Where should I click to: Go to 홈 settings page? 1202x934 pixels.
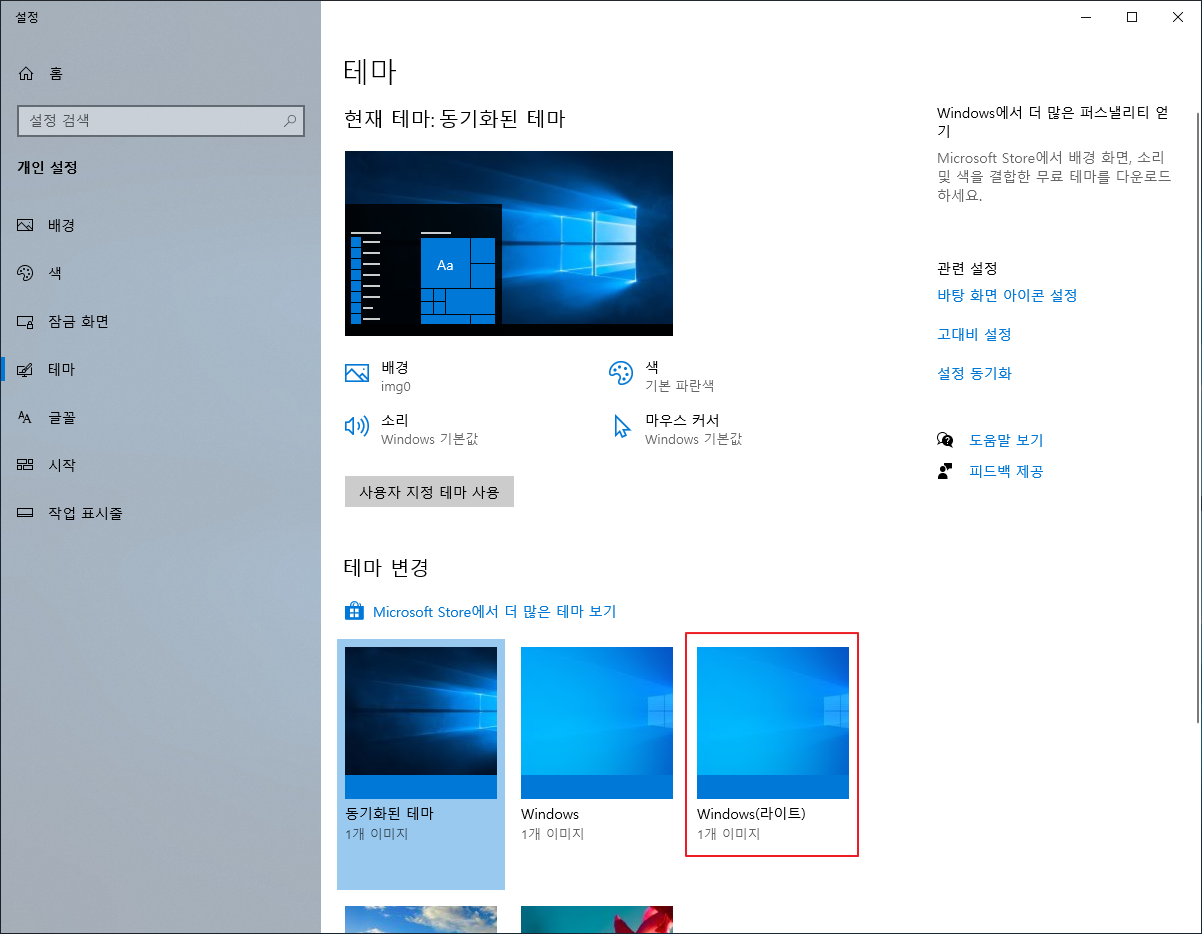[160, 73]
